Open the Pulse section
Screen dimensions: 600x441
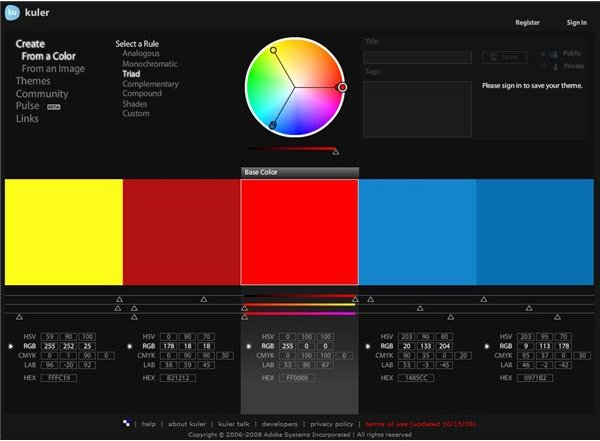(27, 106)
